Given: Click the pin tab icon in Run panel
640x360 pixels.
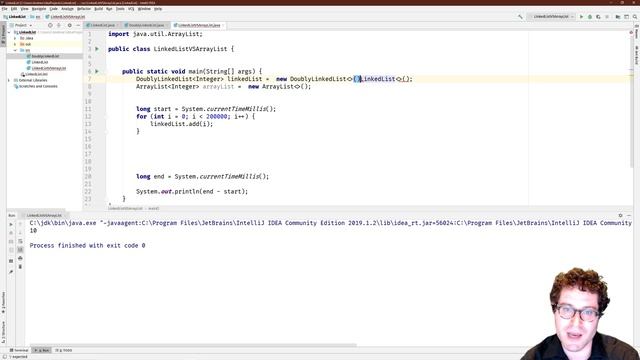Looking at the screenshot, I should coord(11,272).
